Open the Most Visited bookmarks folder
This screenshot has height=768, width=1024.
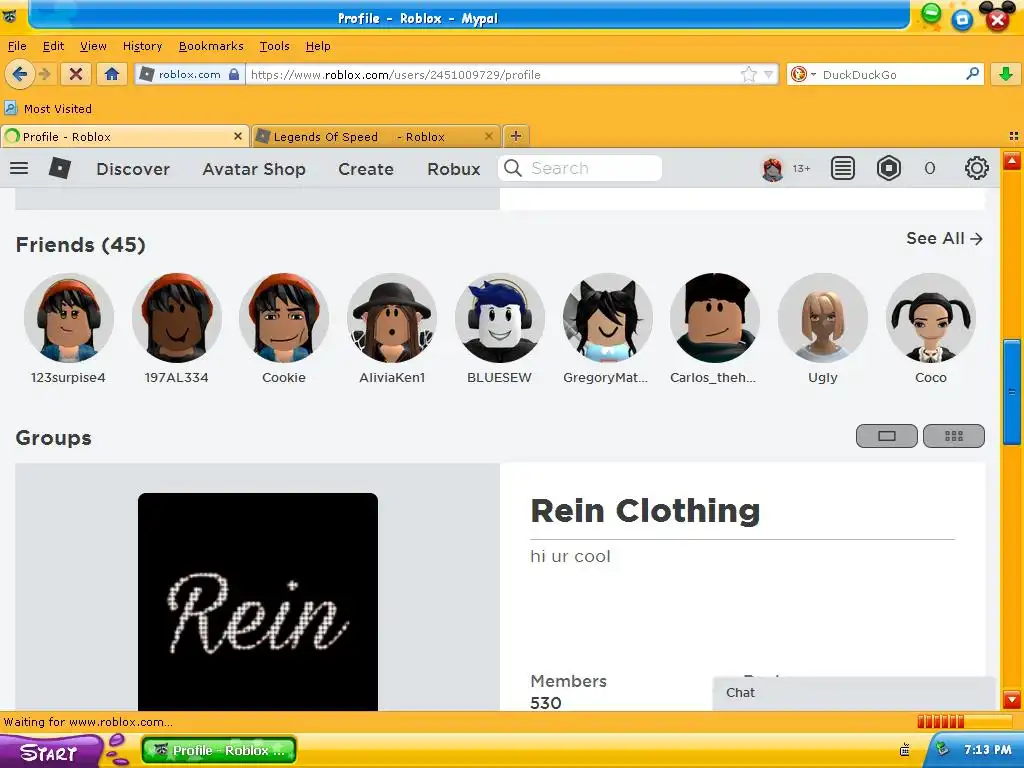tap(48, 108)
